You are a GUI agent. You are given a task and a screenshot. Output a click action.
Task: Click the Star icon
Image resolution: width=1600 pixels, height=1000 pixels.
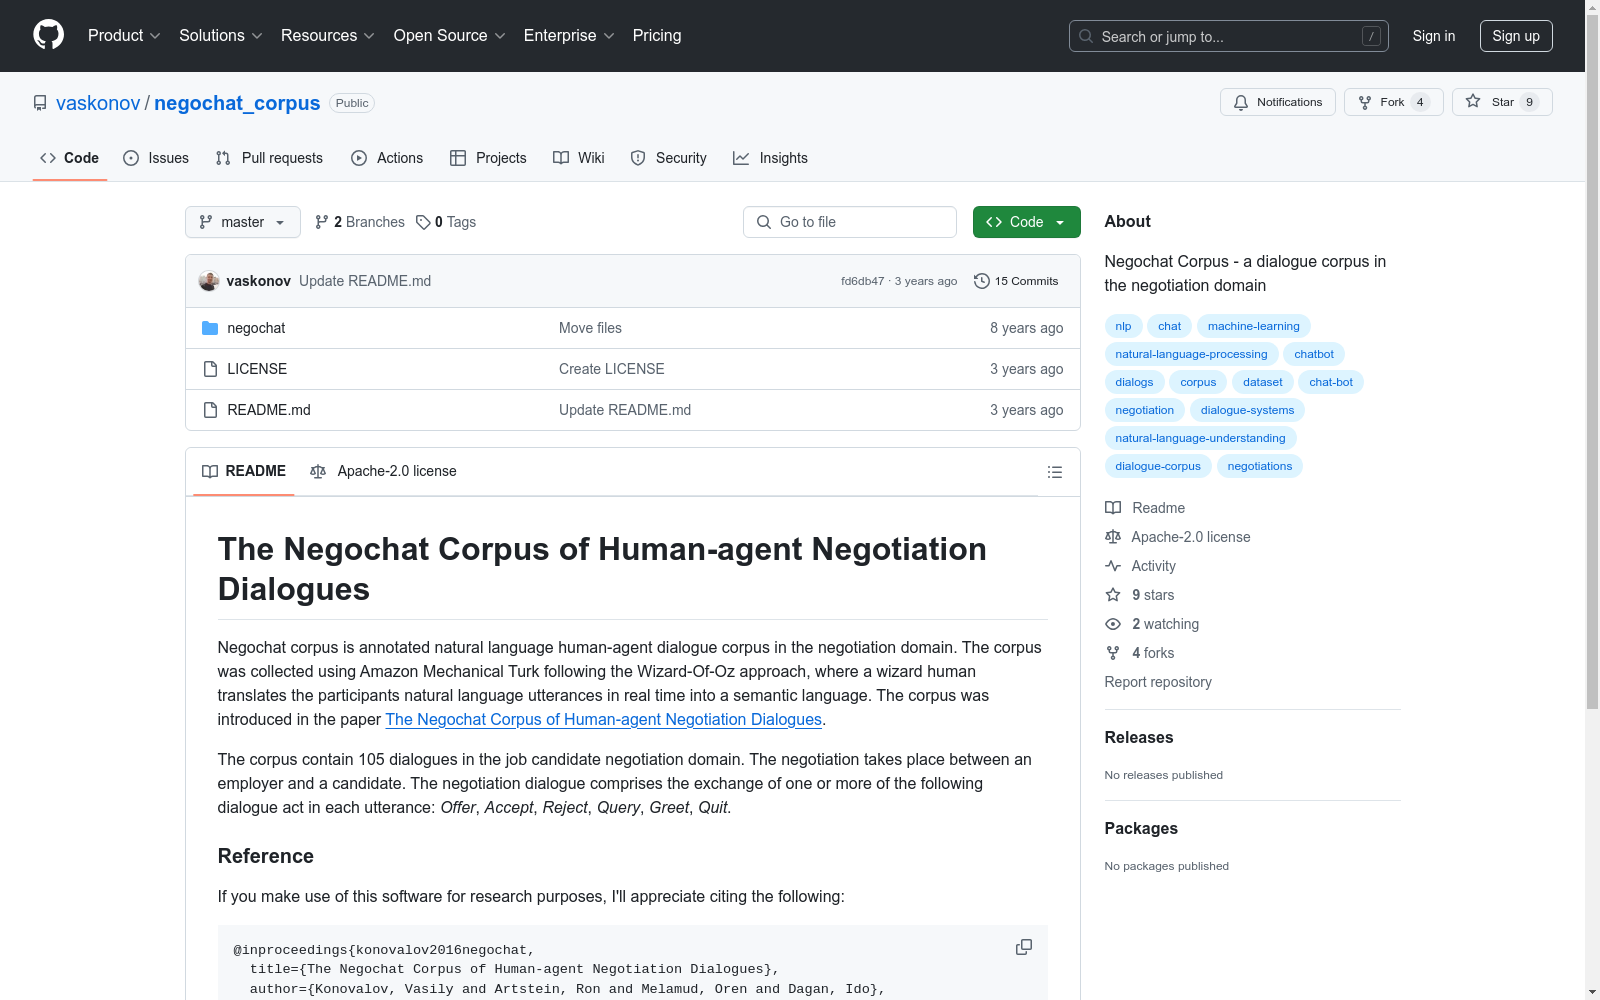(x=1473, y=102)
